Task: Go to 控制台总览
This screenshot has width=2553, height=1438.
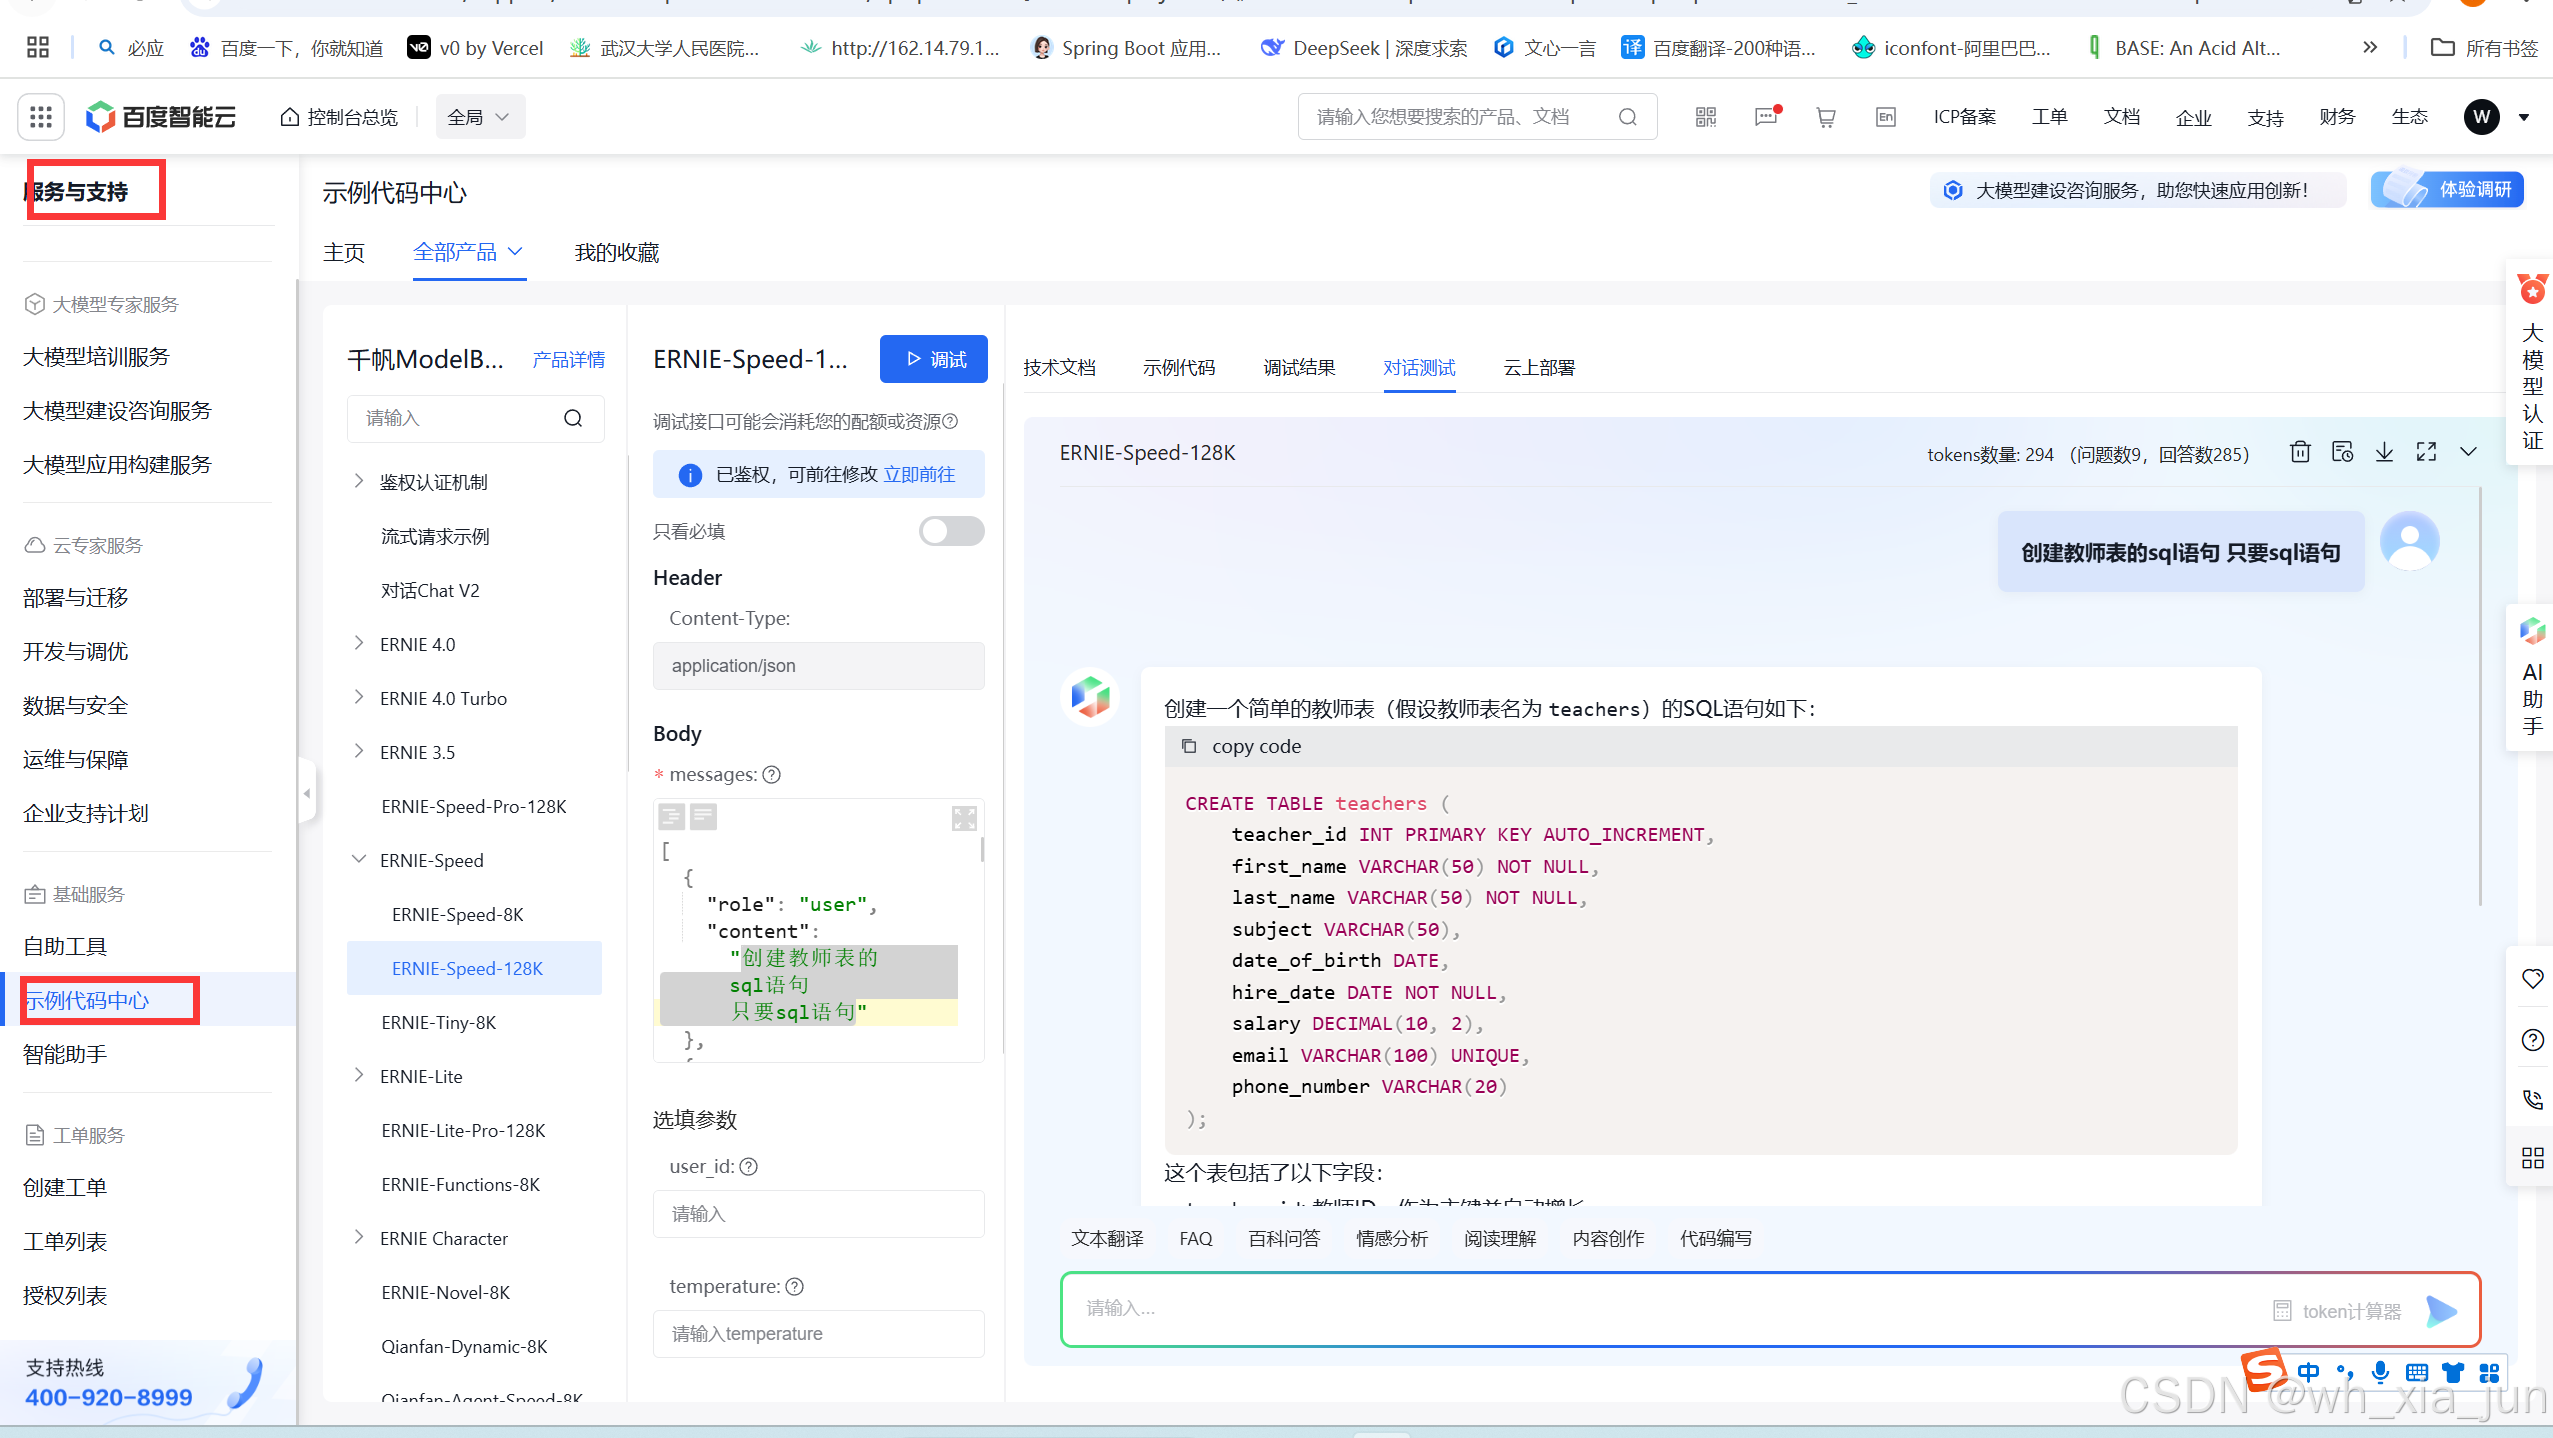Action: point(339,117)
